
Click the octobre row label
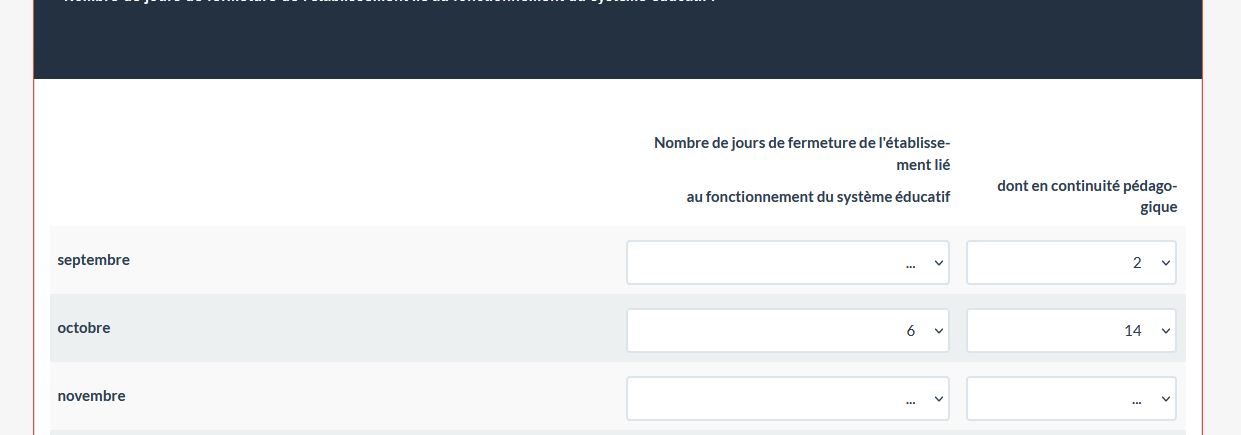click(84, 328)
